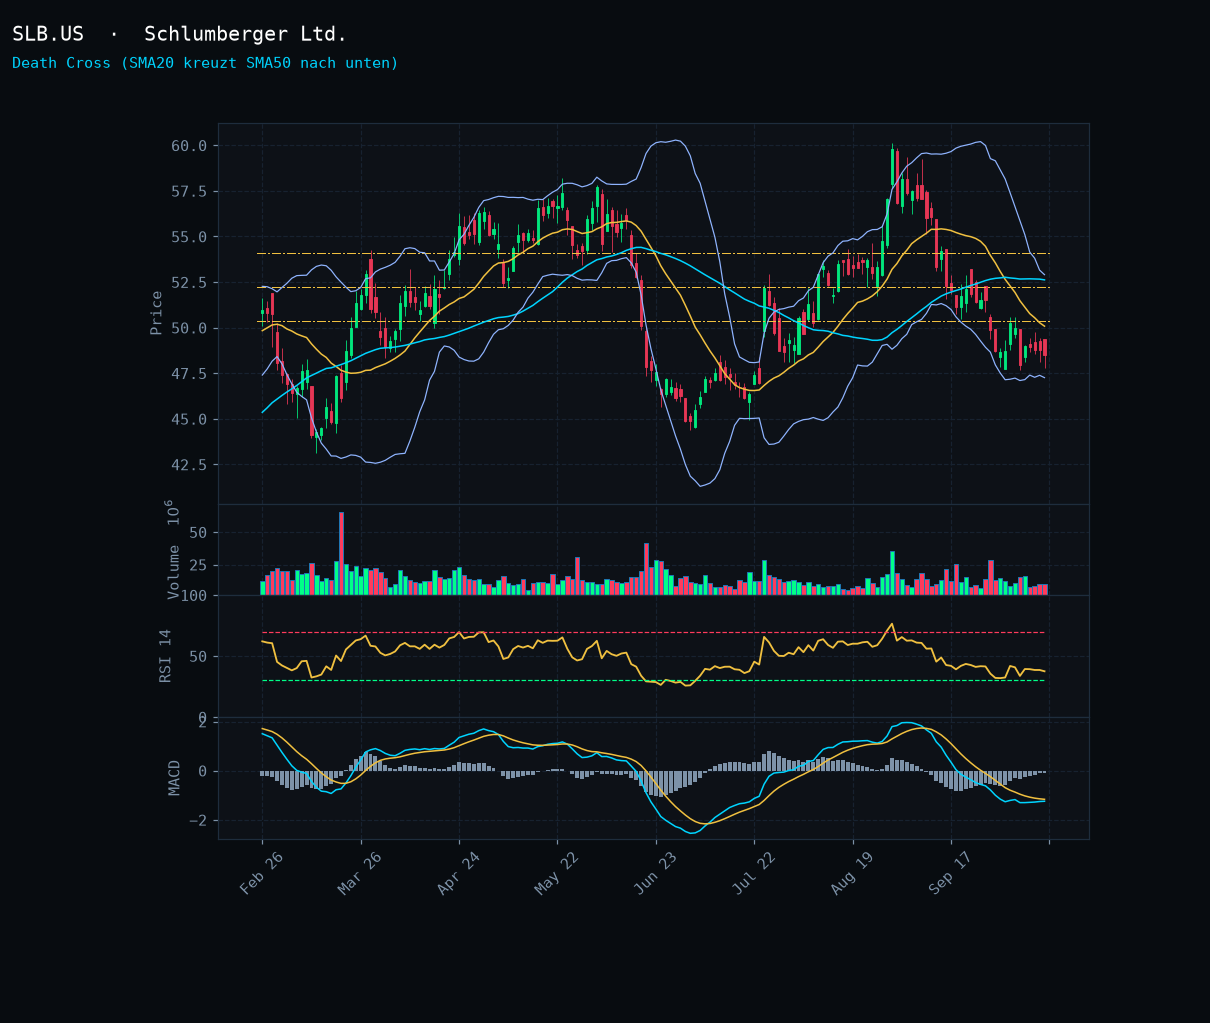The width and height of the screenshot is (1210, 1023).
Task: Select the 50.0 price axis tick label
Action: click(189, 328)
